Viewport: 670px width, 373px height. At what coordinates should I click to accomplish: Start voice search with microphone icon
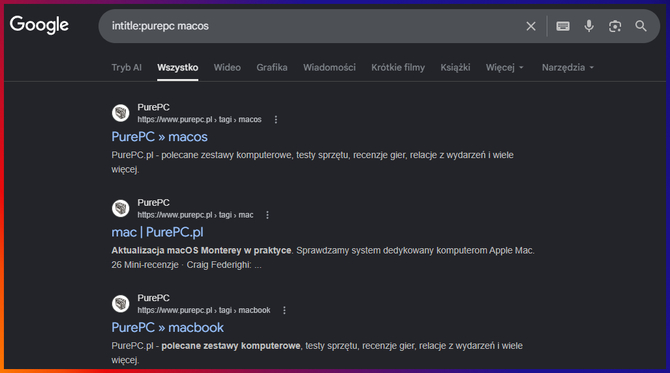[589, 26]
